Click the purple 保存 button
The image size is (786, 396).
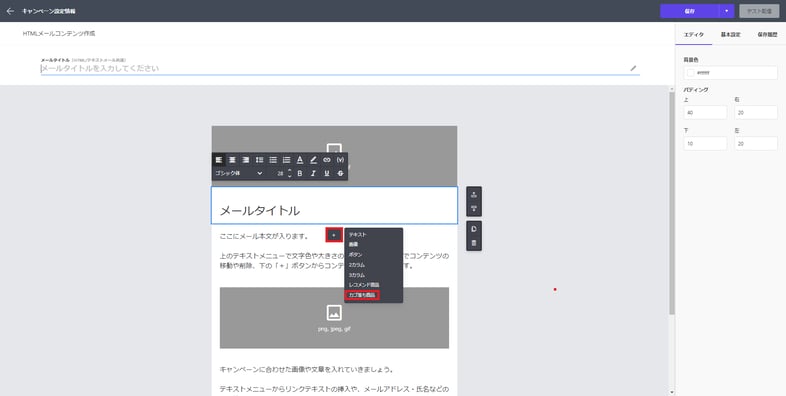pos(690,11)
